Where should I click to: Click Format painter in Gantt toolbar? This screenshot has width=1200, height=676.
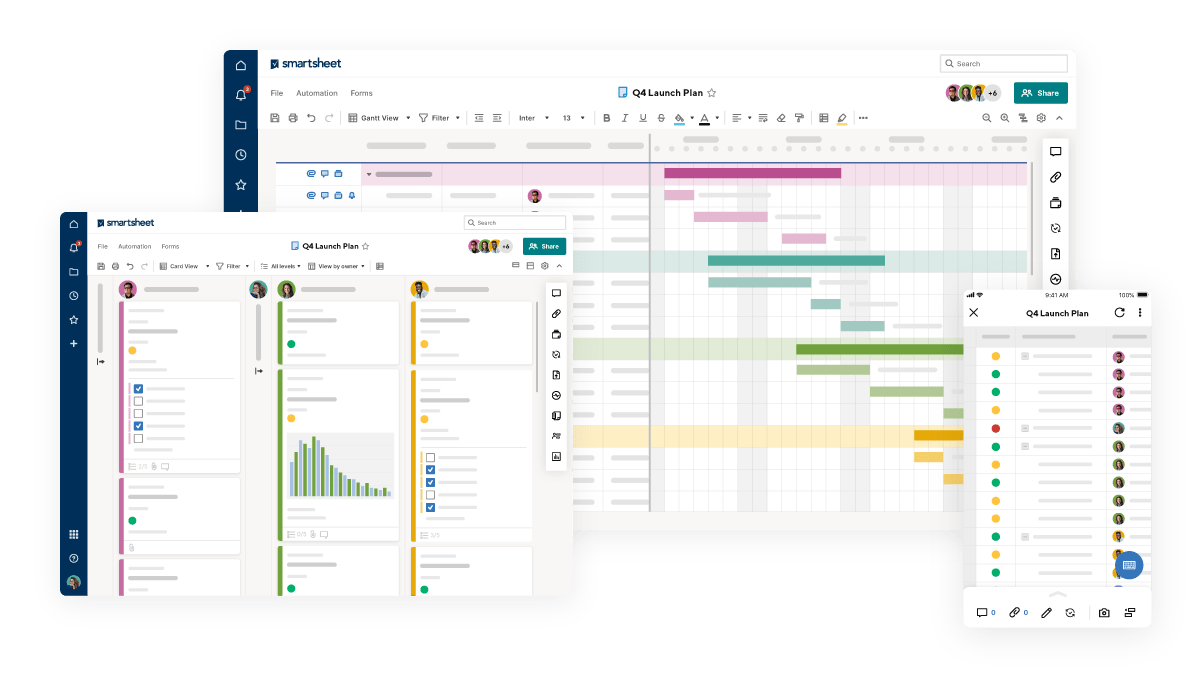tap(799, 118)
